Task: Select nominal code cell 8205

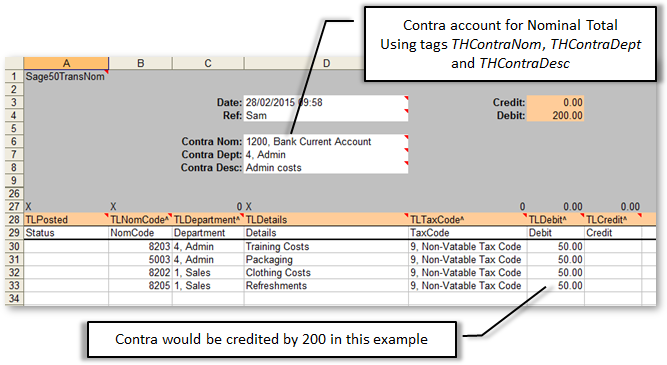Action: click(140, 285)
